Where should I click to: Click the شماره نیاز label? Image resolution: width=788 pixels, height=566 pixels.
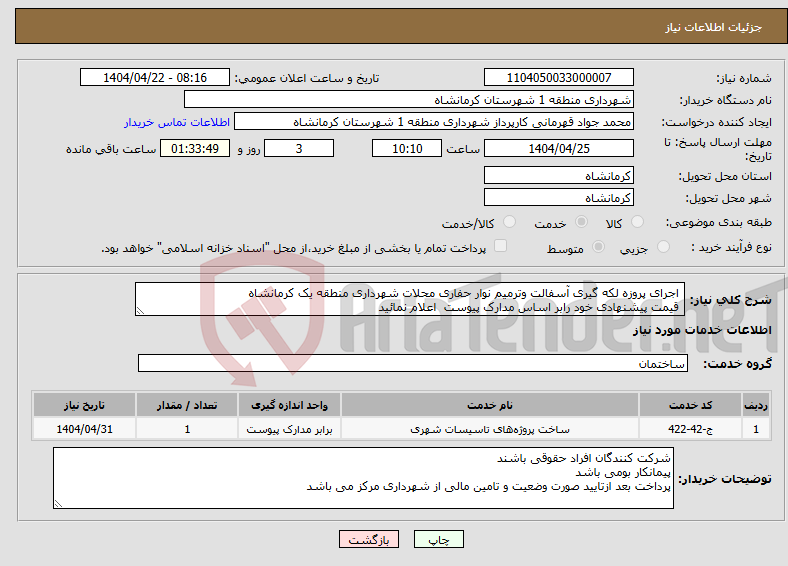[x=744, y=78]
